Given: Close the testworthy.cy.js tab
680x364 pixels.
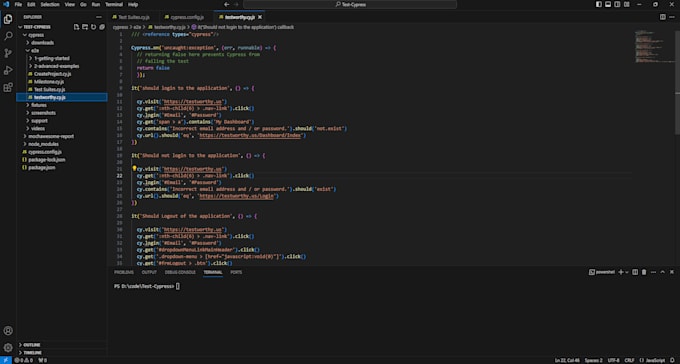Looking at the screenshot, I should click(260, 17).
